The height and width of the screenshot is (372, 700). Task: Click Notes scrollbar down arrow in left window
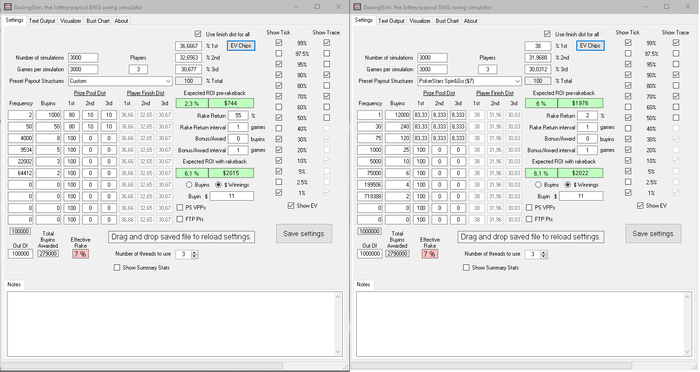(x=338, y=352)
